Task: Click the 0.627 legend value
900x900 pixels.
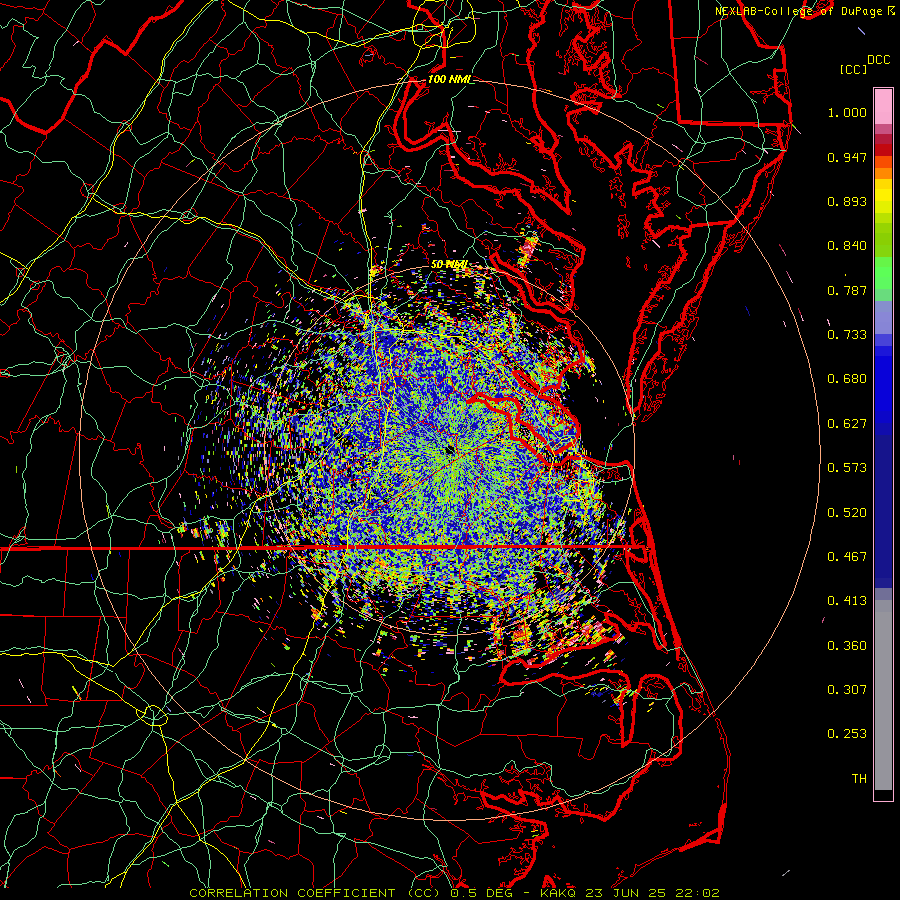Action: (x=847, y=424)
